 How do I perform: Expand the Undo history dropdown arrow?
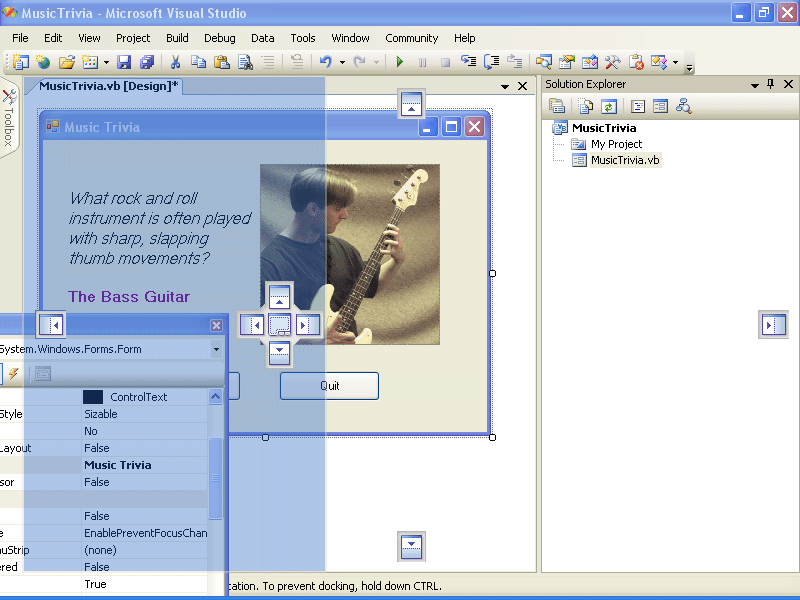coord(342,62)
